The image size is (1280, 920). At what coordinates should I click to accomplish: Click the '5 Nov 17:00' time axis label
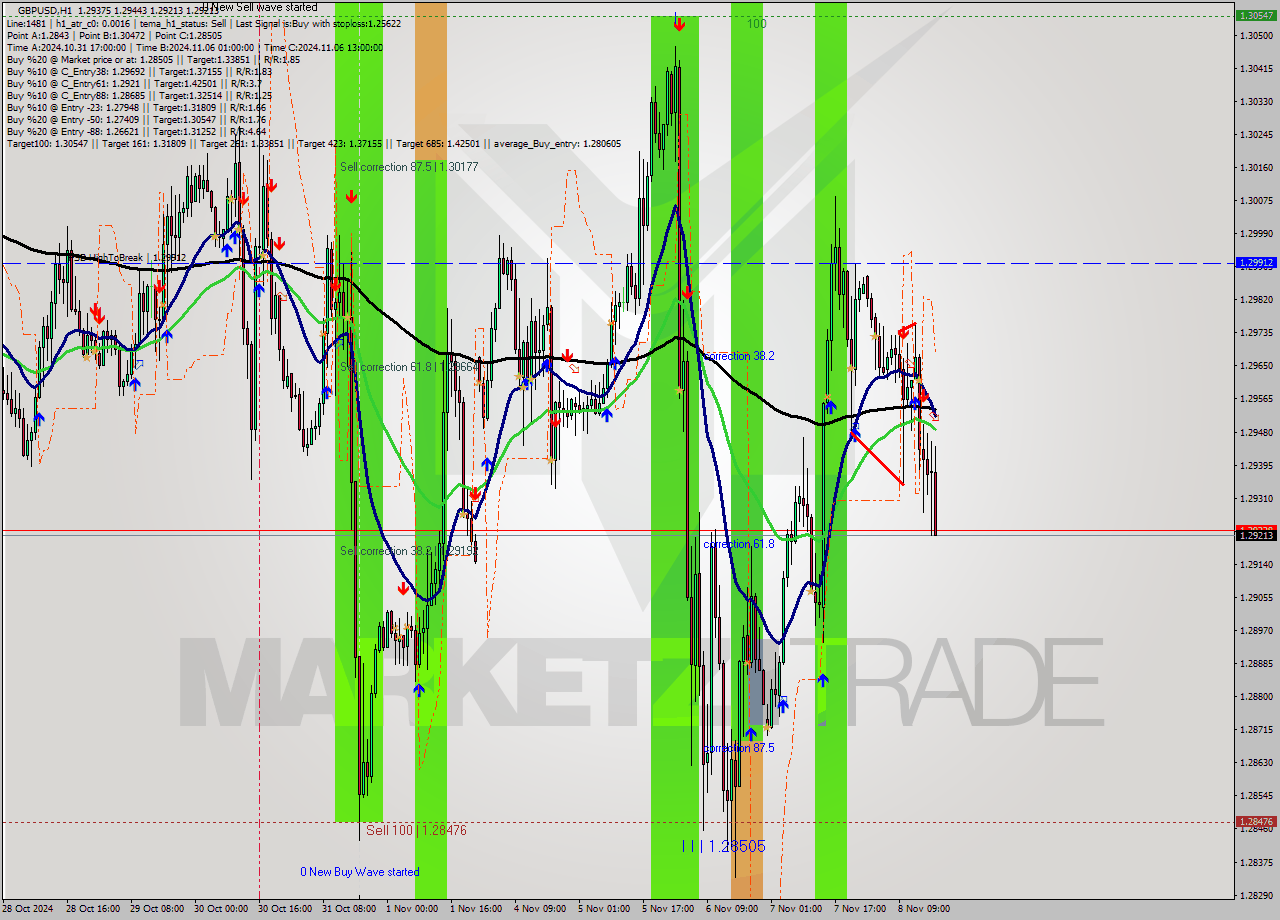click(668, 909)
